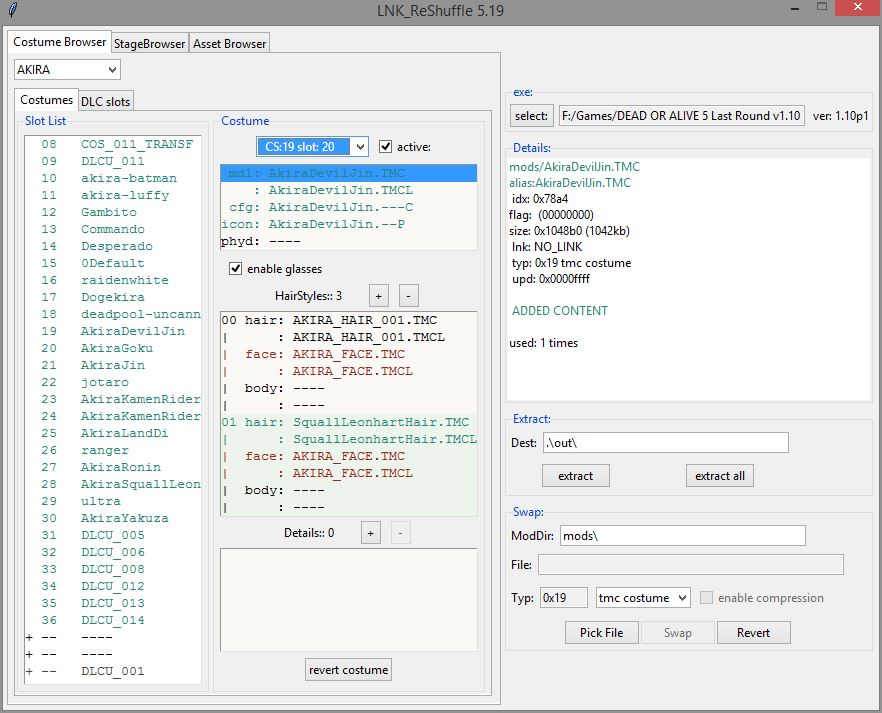Image resolution: width=882 pixels, height=713 pixels.
Task: Select slot 28 AkiraSquallLeon
Action: coord(112,484)
